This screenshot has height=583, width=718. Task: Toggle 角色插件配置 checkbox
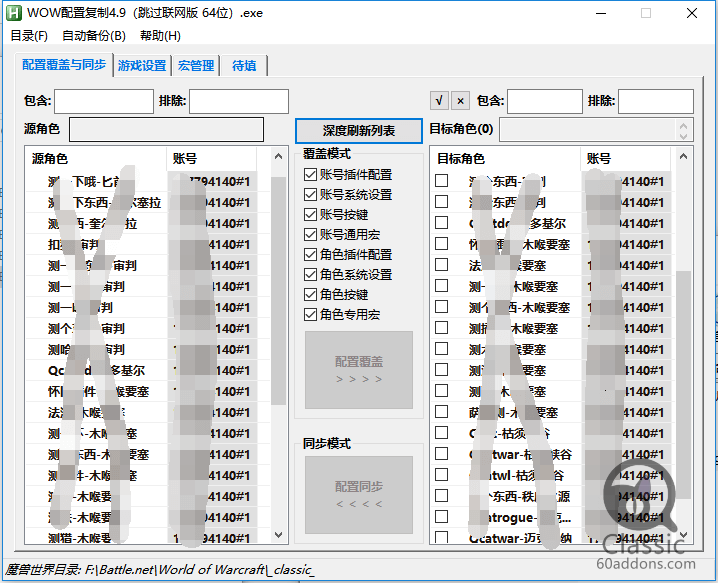coord(348,255)
